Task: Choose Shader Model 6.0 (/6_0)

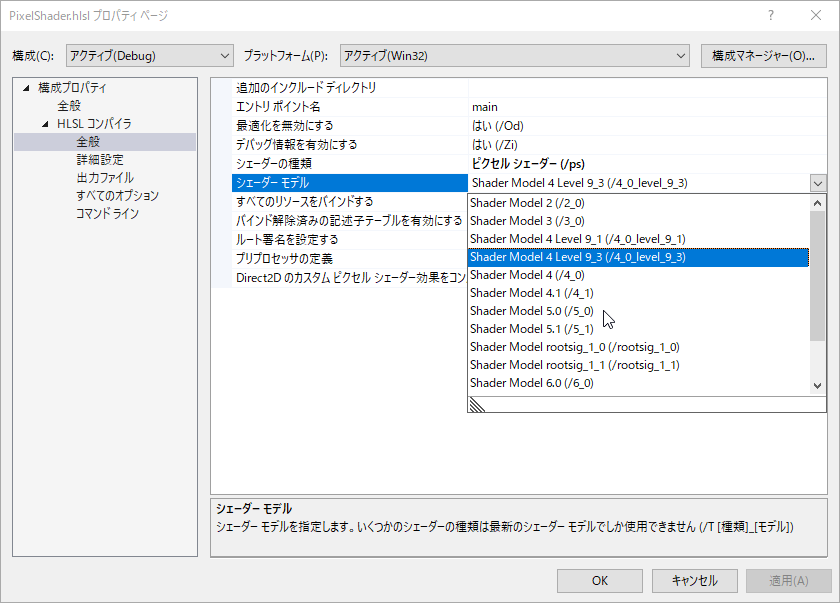Action: click(638, 383)
